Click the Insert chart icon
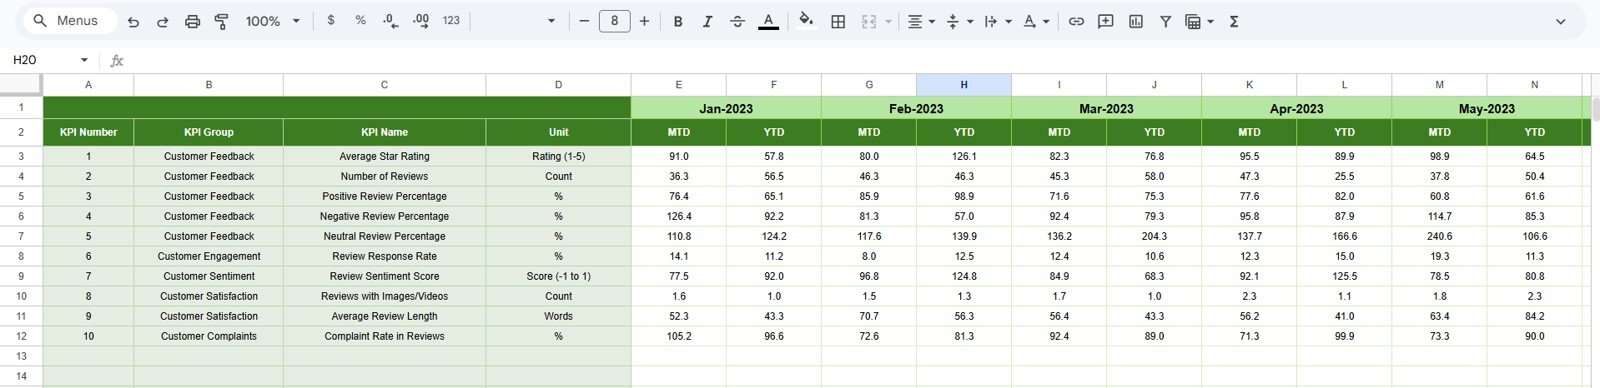Viewport: 1600px width, 388px height. [1136, 21]
